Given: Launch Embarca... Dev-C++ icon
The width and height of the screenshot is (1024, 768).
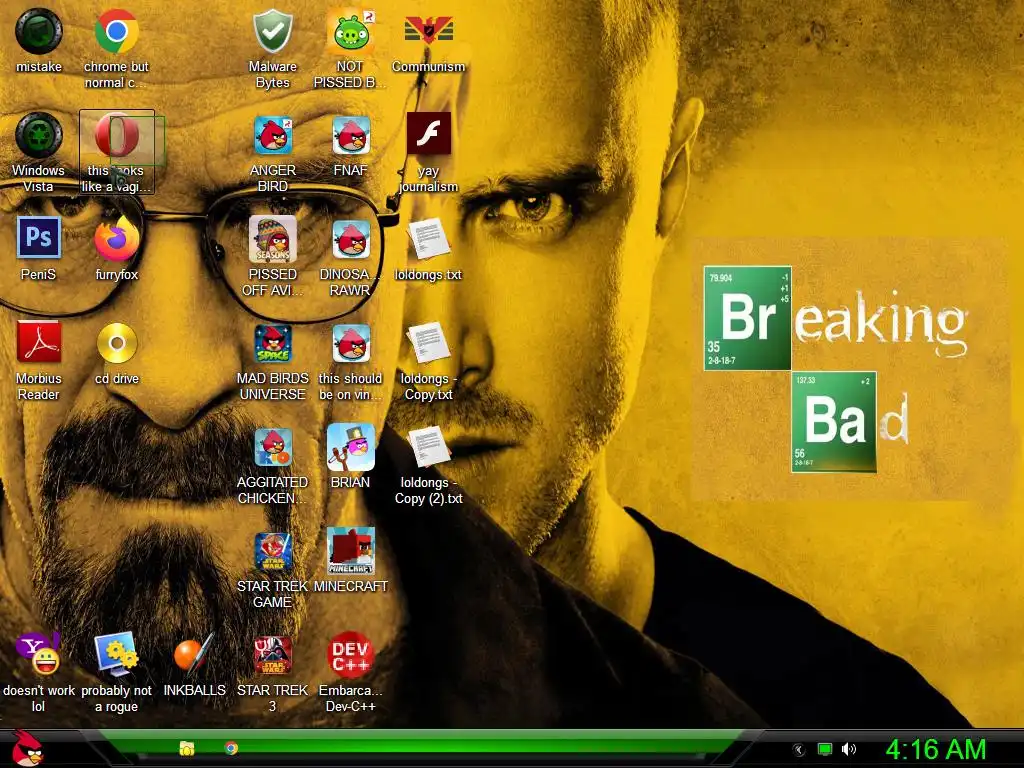Looking at the screenshot, I should (x=351, y=654).
